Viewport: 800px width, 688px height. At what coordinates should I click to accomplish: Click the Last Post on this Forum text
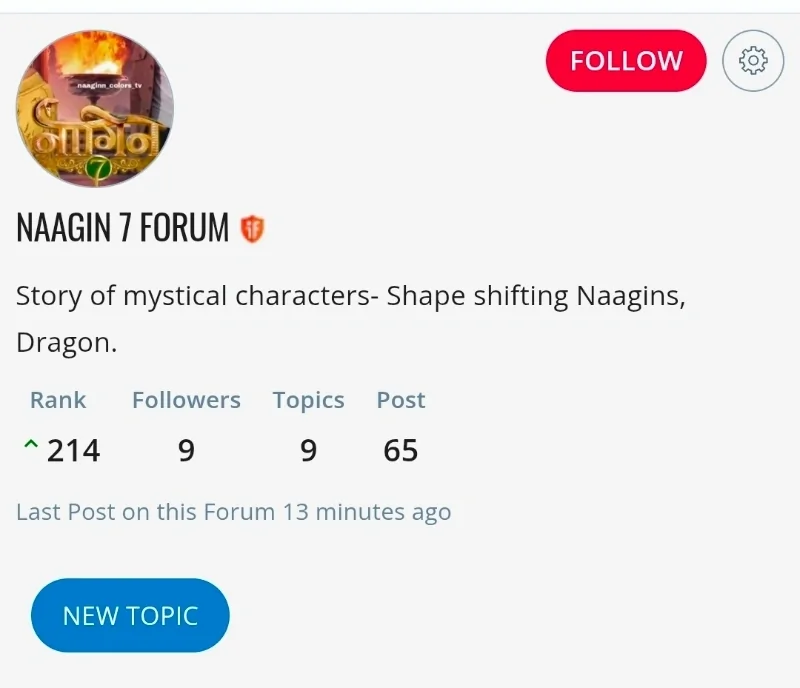pos(145,512)
